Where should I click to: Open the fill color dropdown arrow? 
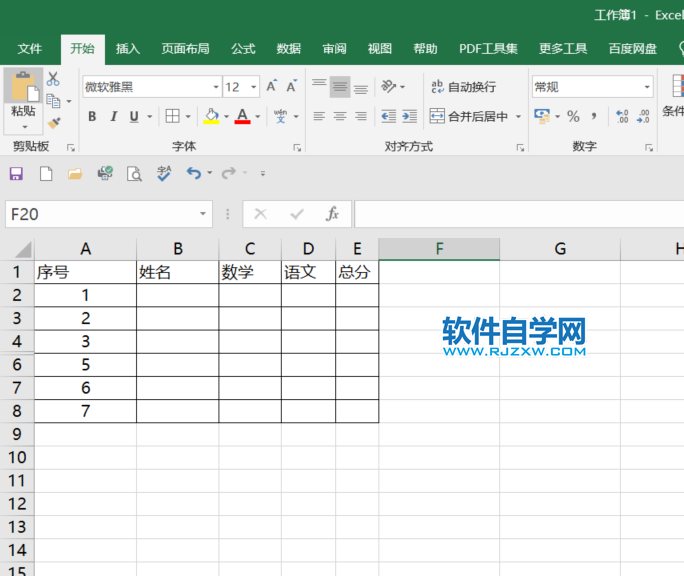pos(226,117)
